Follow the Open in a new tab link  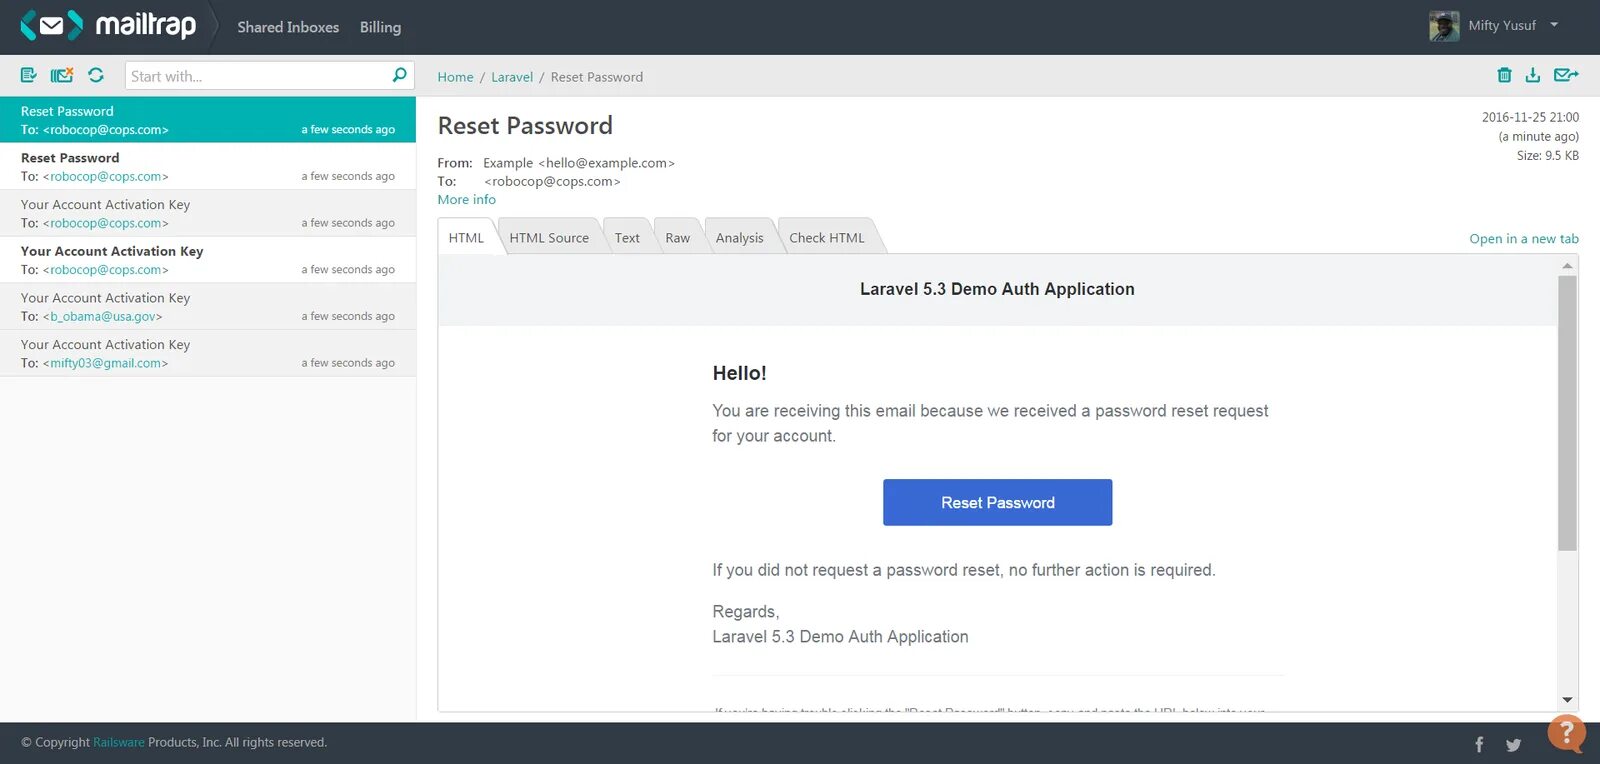coord(1523,239)
